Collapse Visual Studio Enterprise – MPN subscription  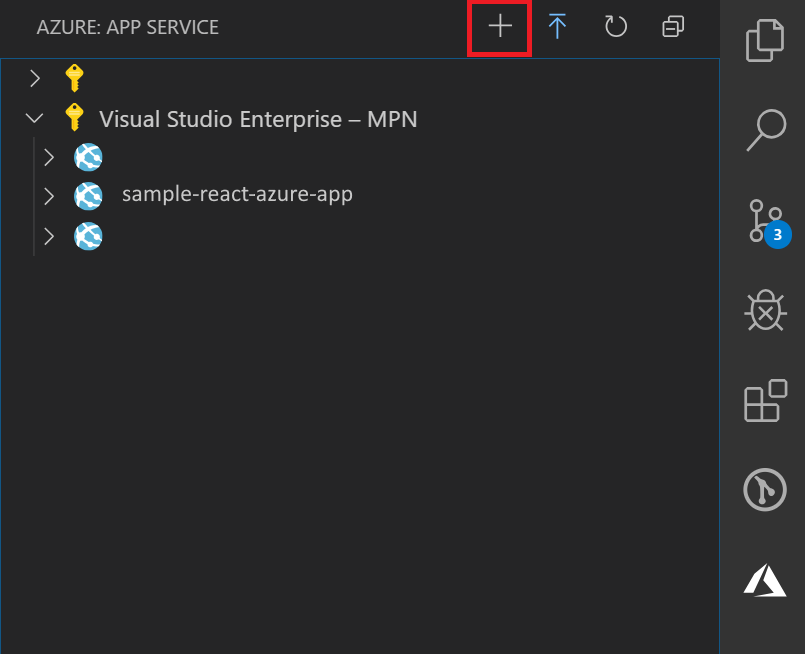click(x=35, y=118)
